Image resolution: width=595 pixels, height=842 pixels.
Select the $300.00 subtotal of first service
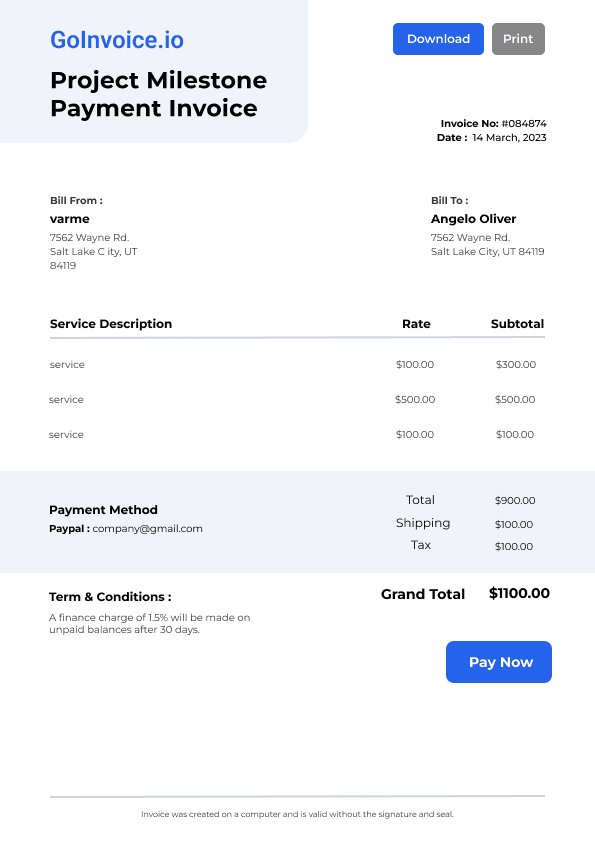pyautogui.click(x=516, y=365)
